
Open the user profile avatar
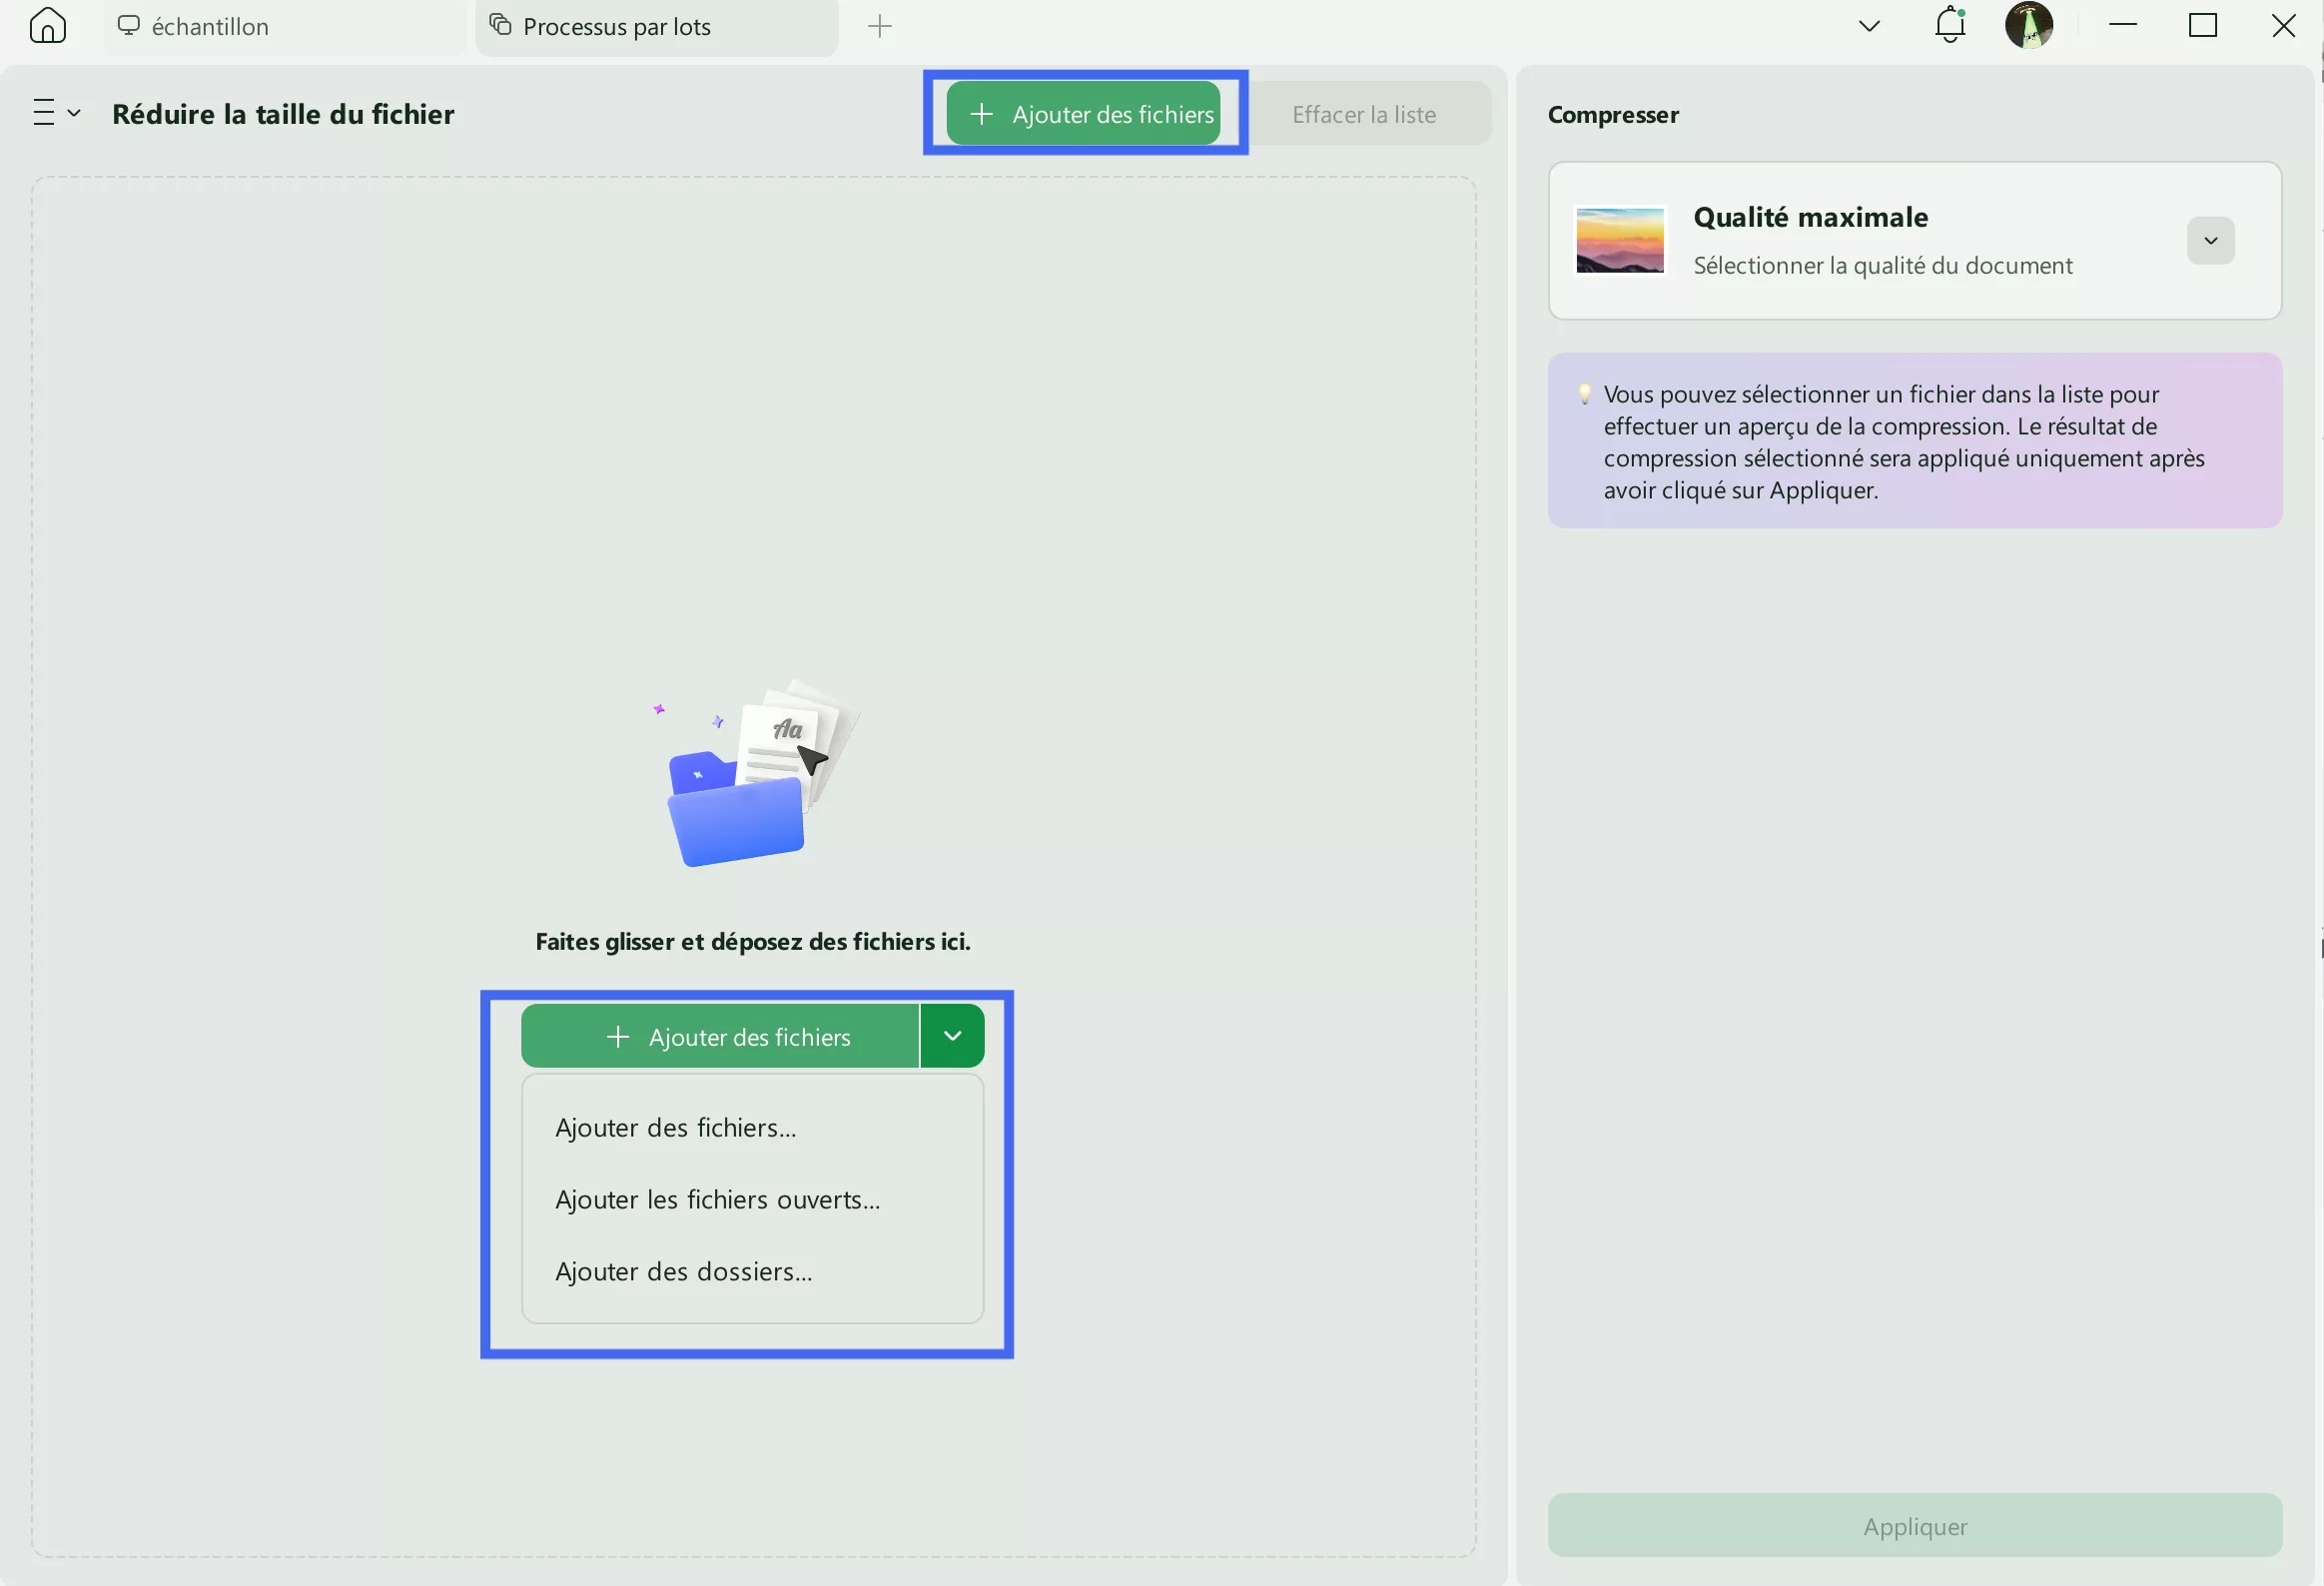click(2028, 25)
